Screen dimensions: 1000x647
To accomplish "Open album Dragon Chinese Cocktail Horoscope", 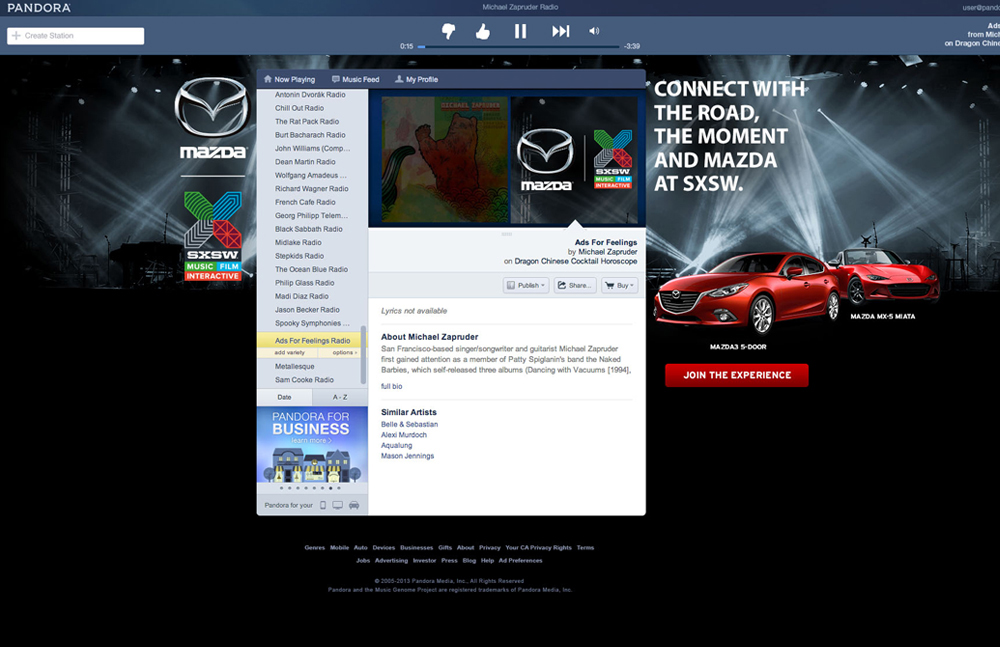I will [576, 261].
